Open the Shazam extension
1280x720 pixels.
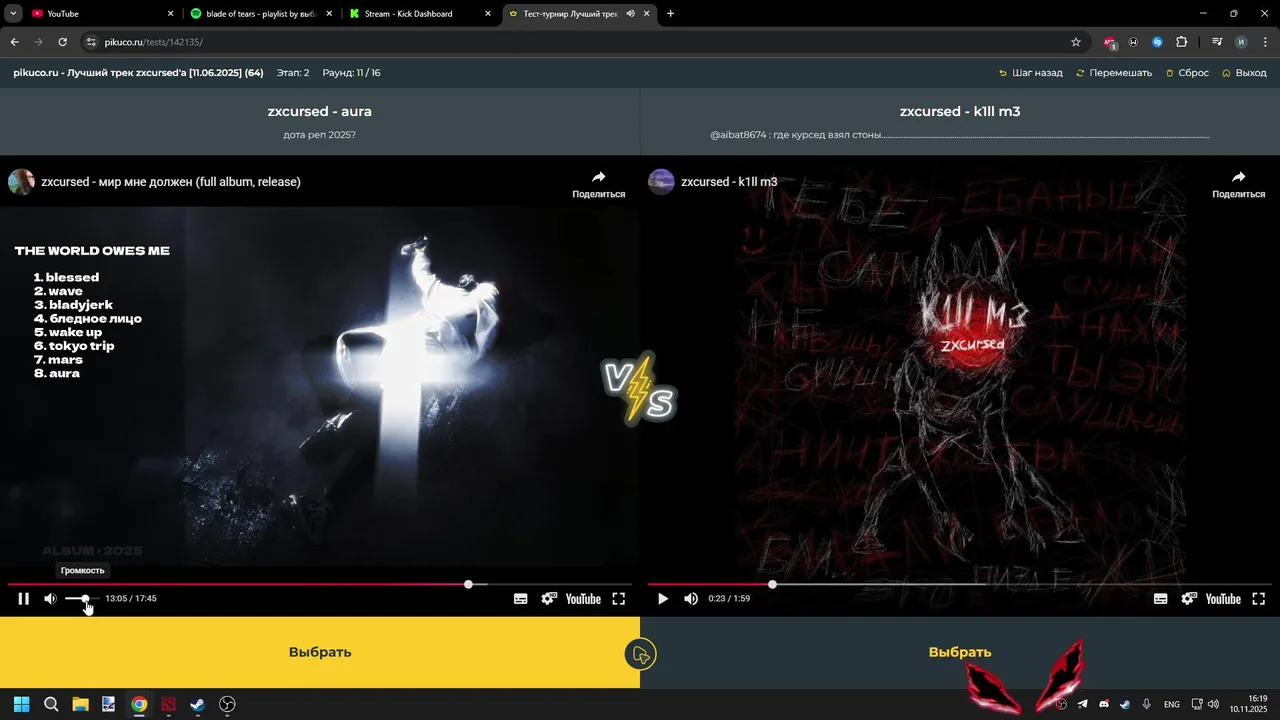pyautogui.click(x=1157, y=42)
